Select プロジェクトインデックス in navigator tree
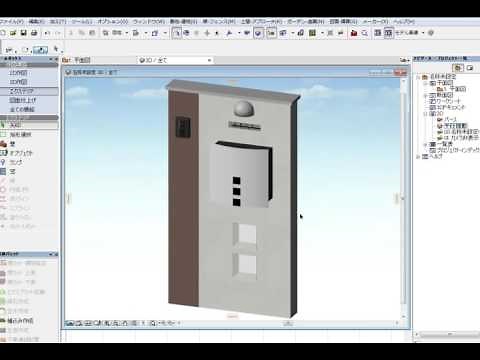480x360 pixels. (x=458, y=150)
